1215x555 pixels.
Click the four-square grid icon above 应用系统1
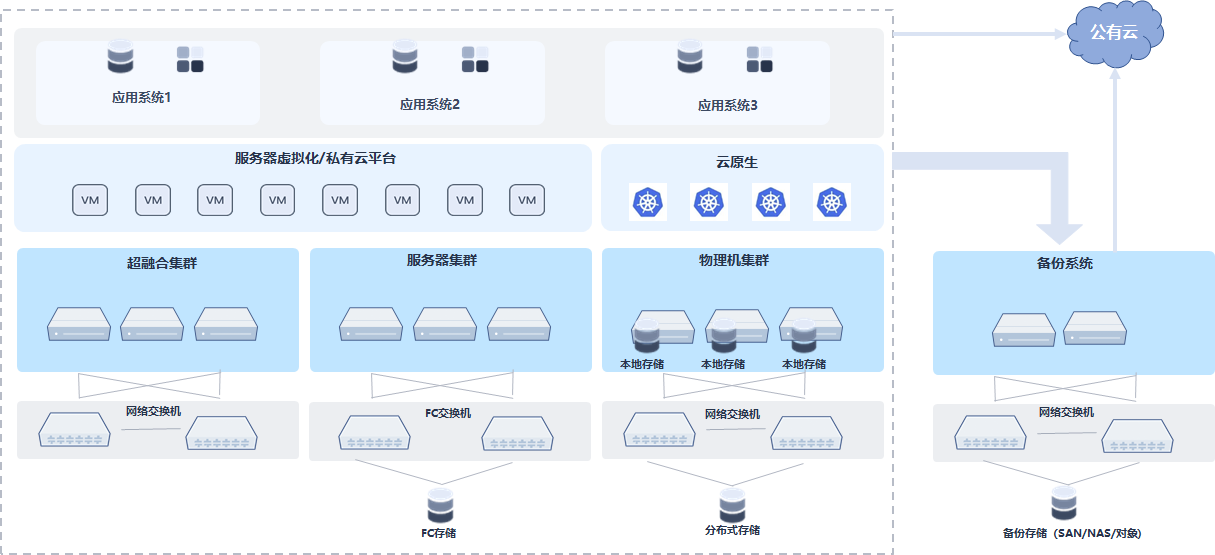click(x=190, y=59)
